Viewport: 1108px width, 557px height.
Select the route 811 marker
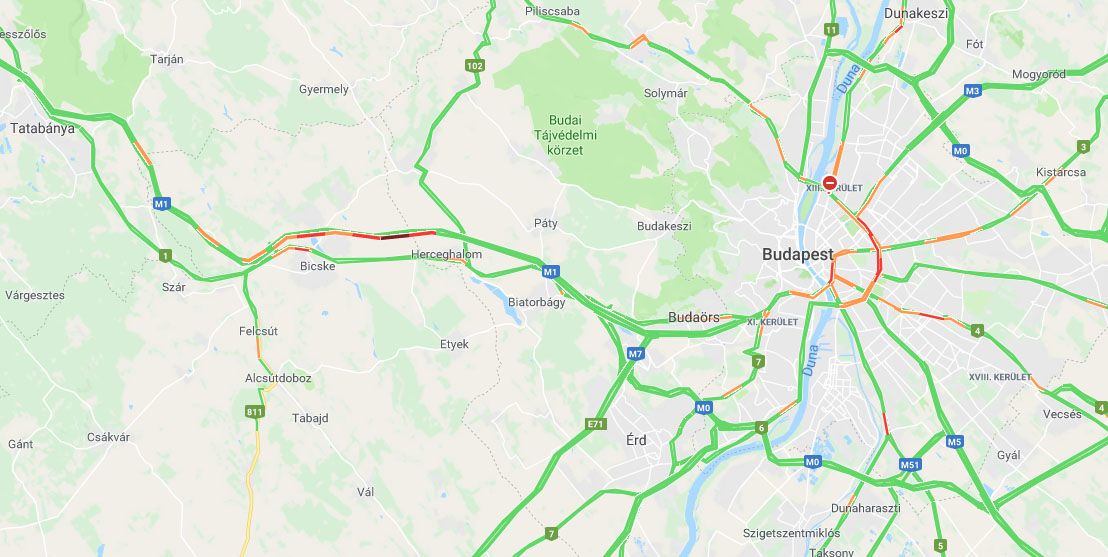click(254, 411)
